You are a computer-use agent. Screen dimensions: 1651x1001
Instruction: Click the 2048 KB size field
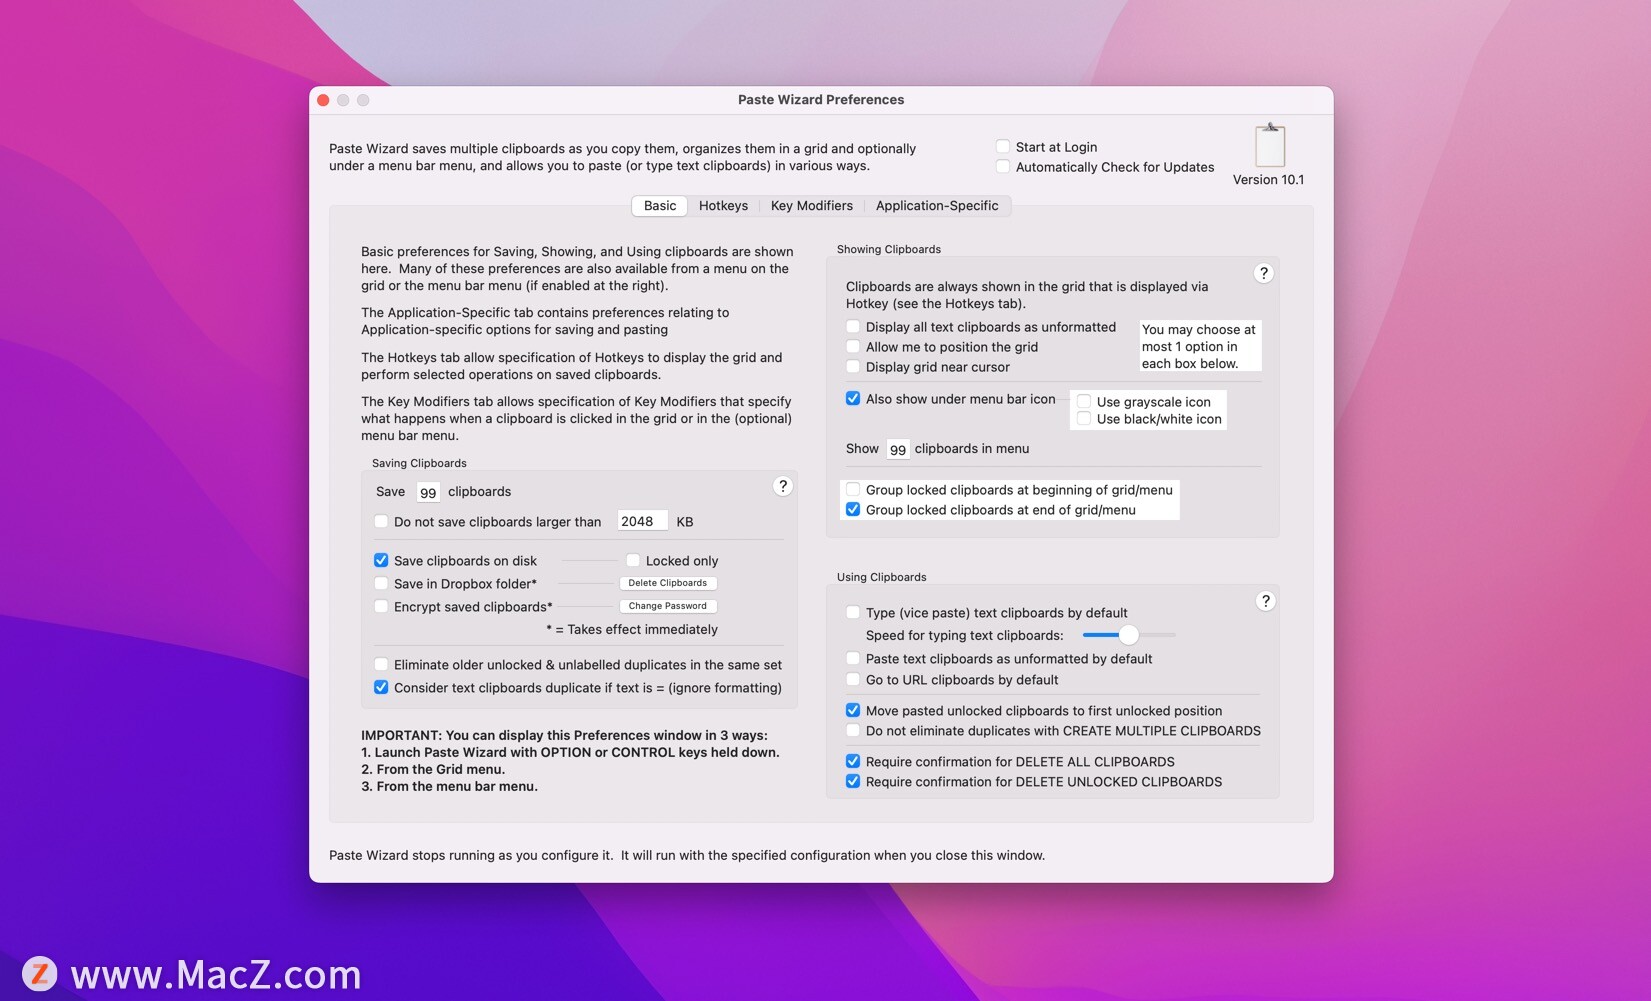[x=642, y=521]
